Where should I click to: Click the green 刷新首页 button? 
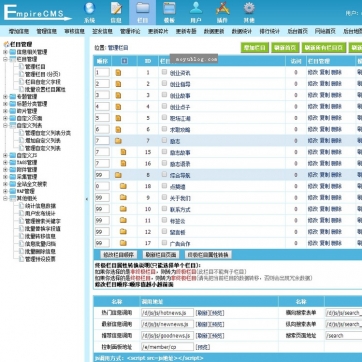click(x=285, y=48)
